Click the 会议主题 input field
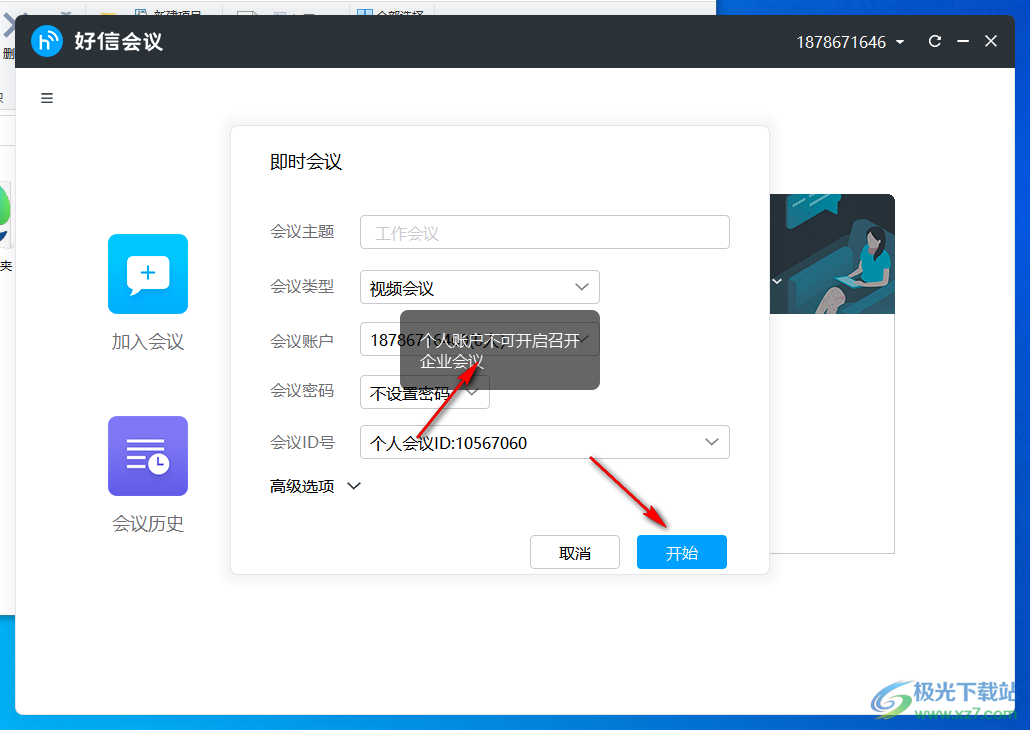 545,232
